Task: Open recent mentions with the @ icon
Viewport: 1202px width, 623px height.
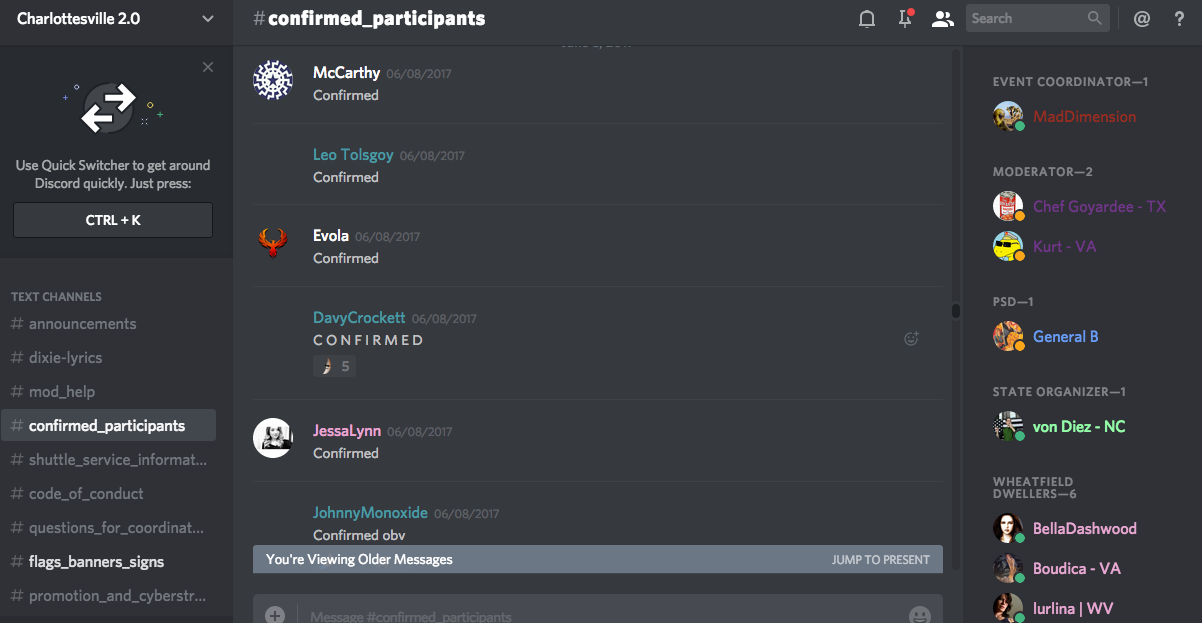Action: pos(1142,18)
